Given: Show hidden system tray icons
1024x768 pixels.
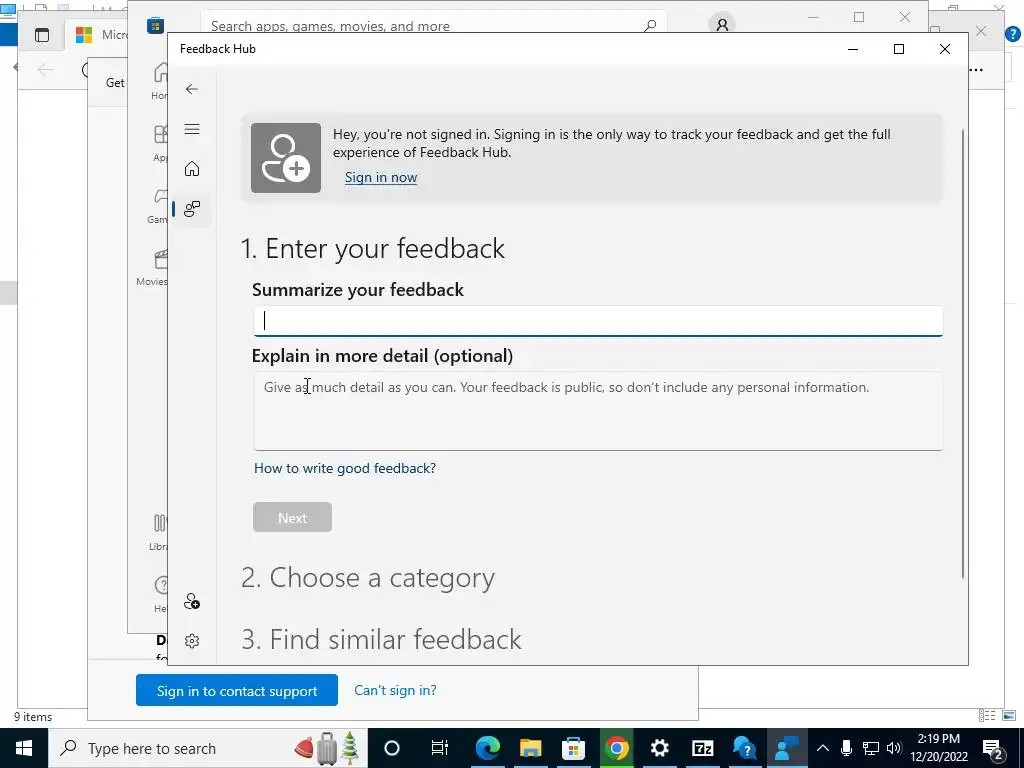Looking at the screenshot, I should pos(823,748).
